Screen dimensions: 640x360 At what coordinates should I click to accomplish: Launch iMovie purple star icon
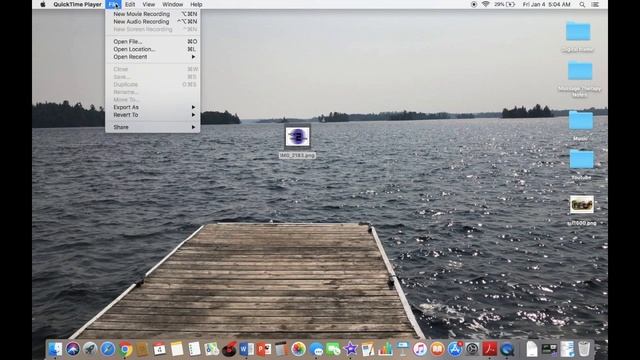pyautogui.click(x=350, y=349)
